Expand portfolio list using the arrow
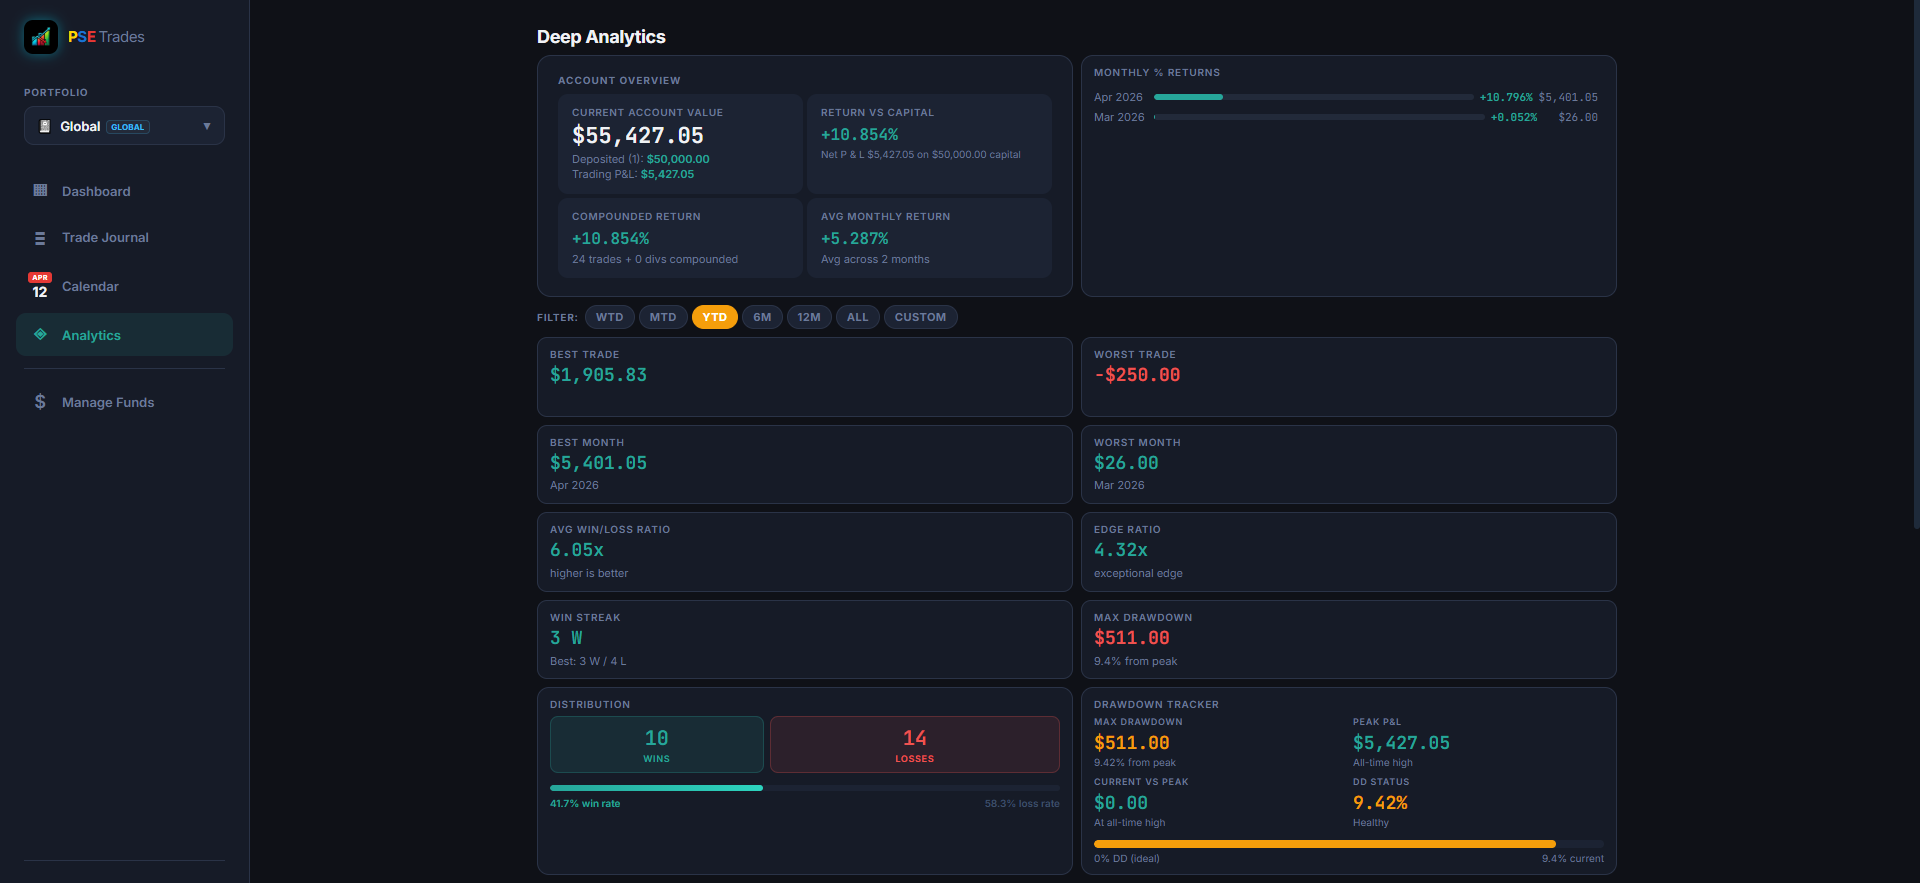The image size is (1920, 883). click(207, 126)
